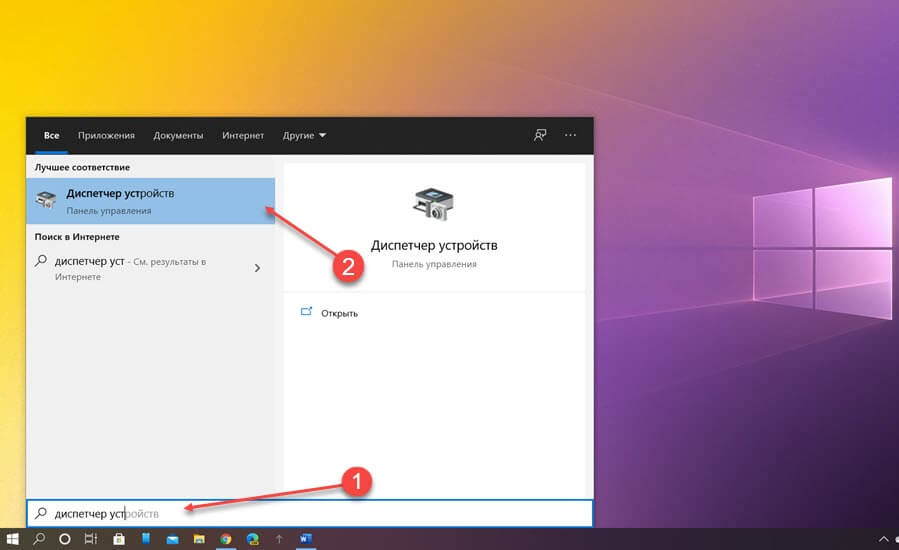Click the gray up-arrow taskbar icon
Viewport: 899px width, 550px height.
click(279, 539)
